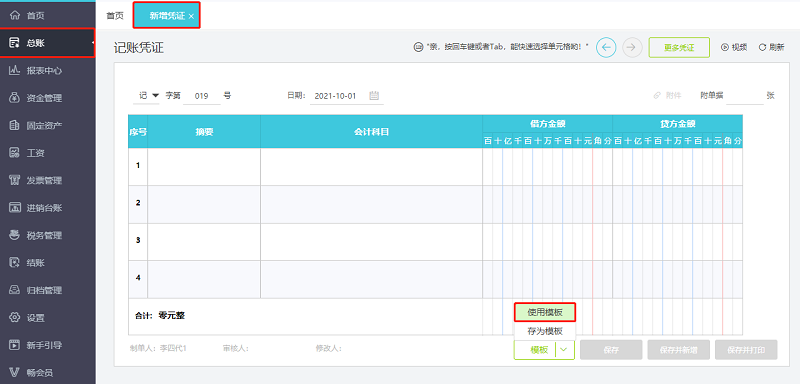Open the date calendar icon

pyautogui.click(x=374, y=95)
